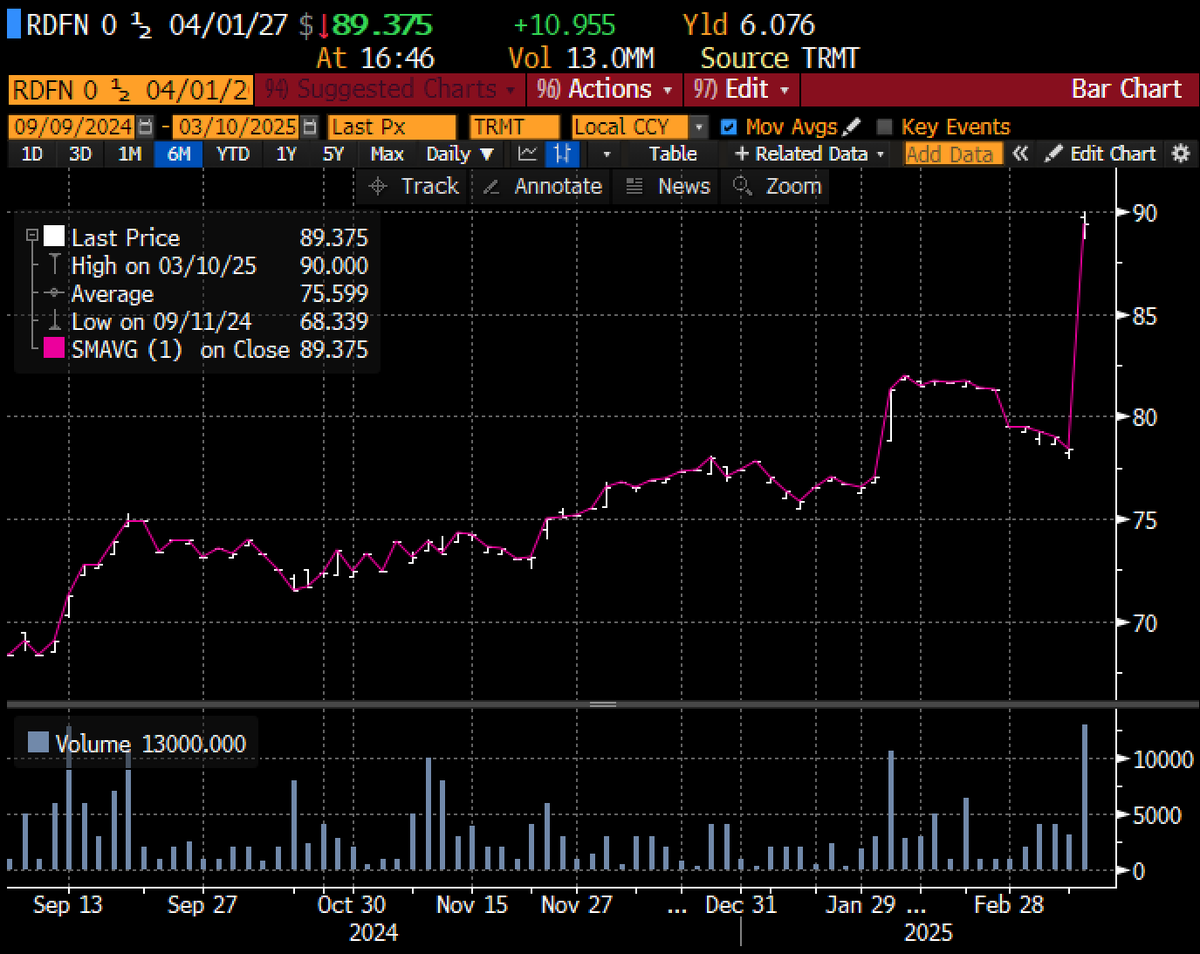1200x954 pixels.
Task: Open the Actions menu
Action: tap(604, 89)
